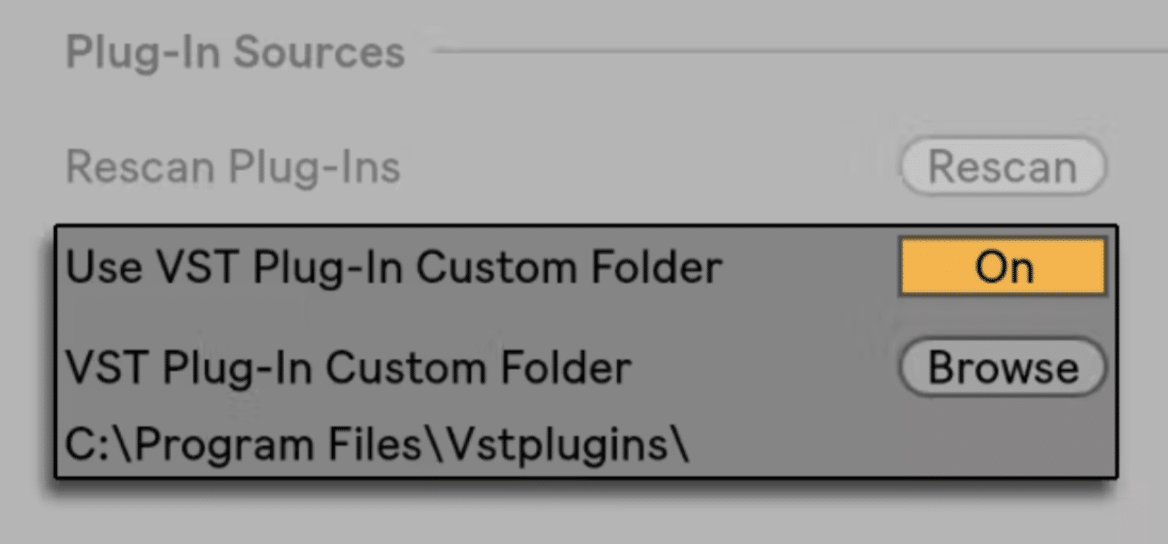Click the VST Plug-In Custom Folder label
The image size is (1168, 544).
click(349, 367)
